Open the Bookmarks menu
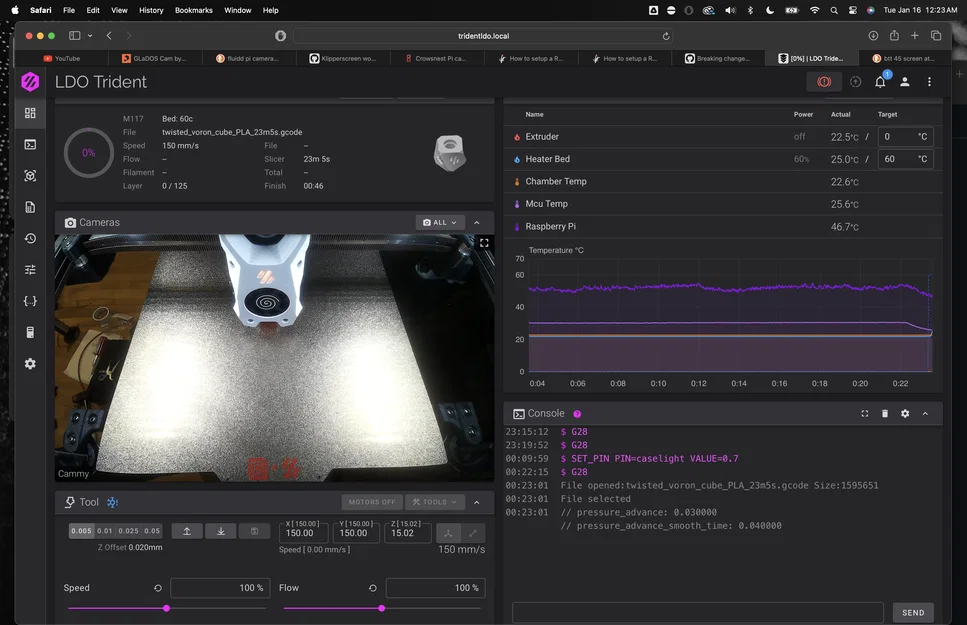 pos(194,10)
